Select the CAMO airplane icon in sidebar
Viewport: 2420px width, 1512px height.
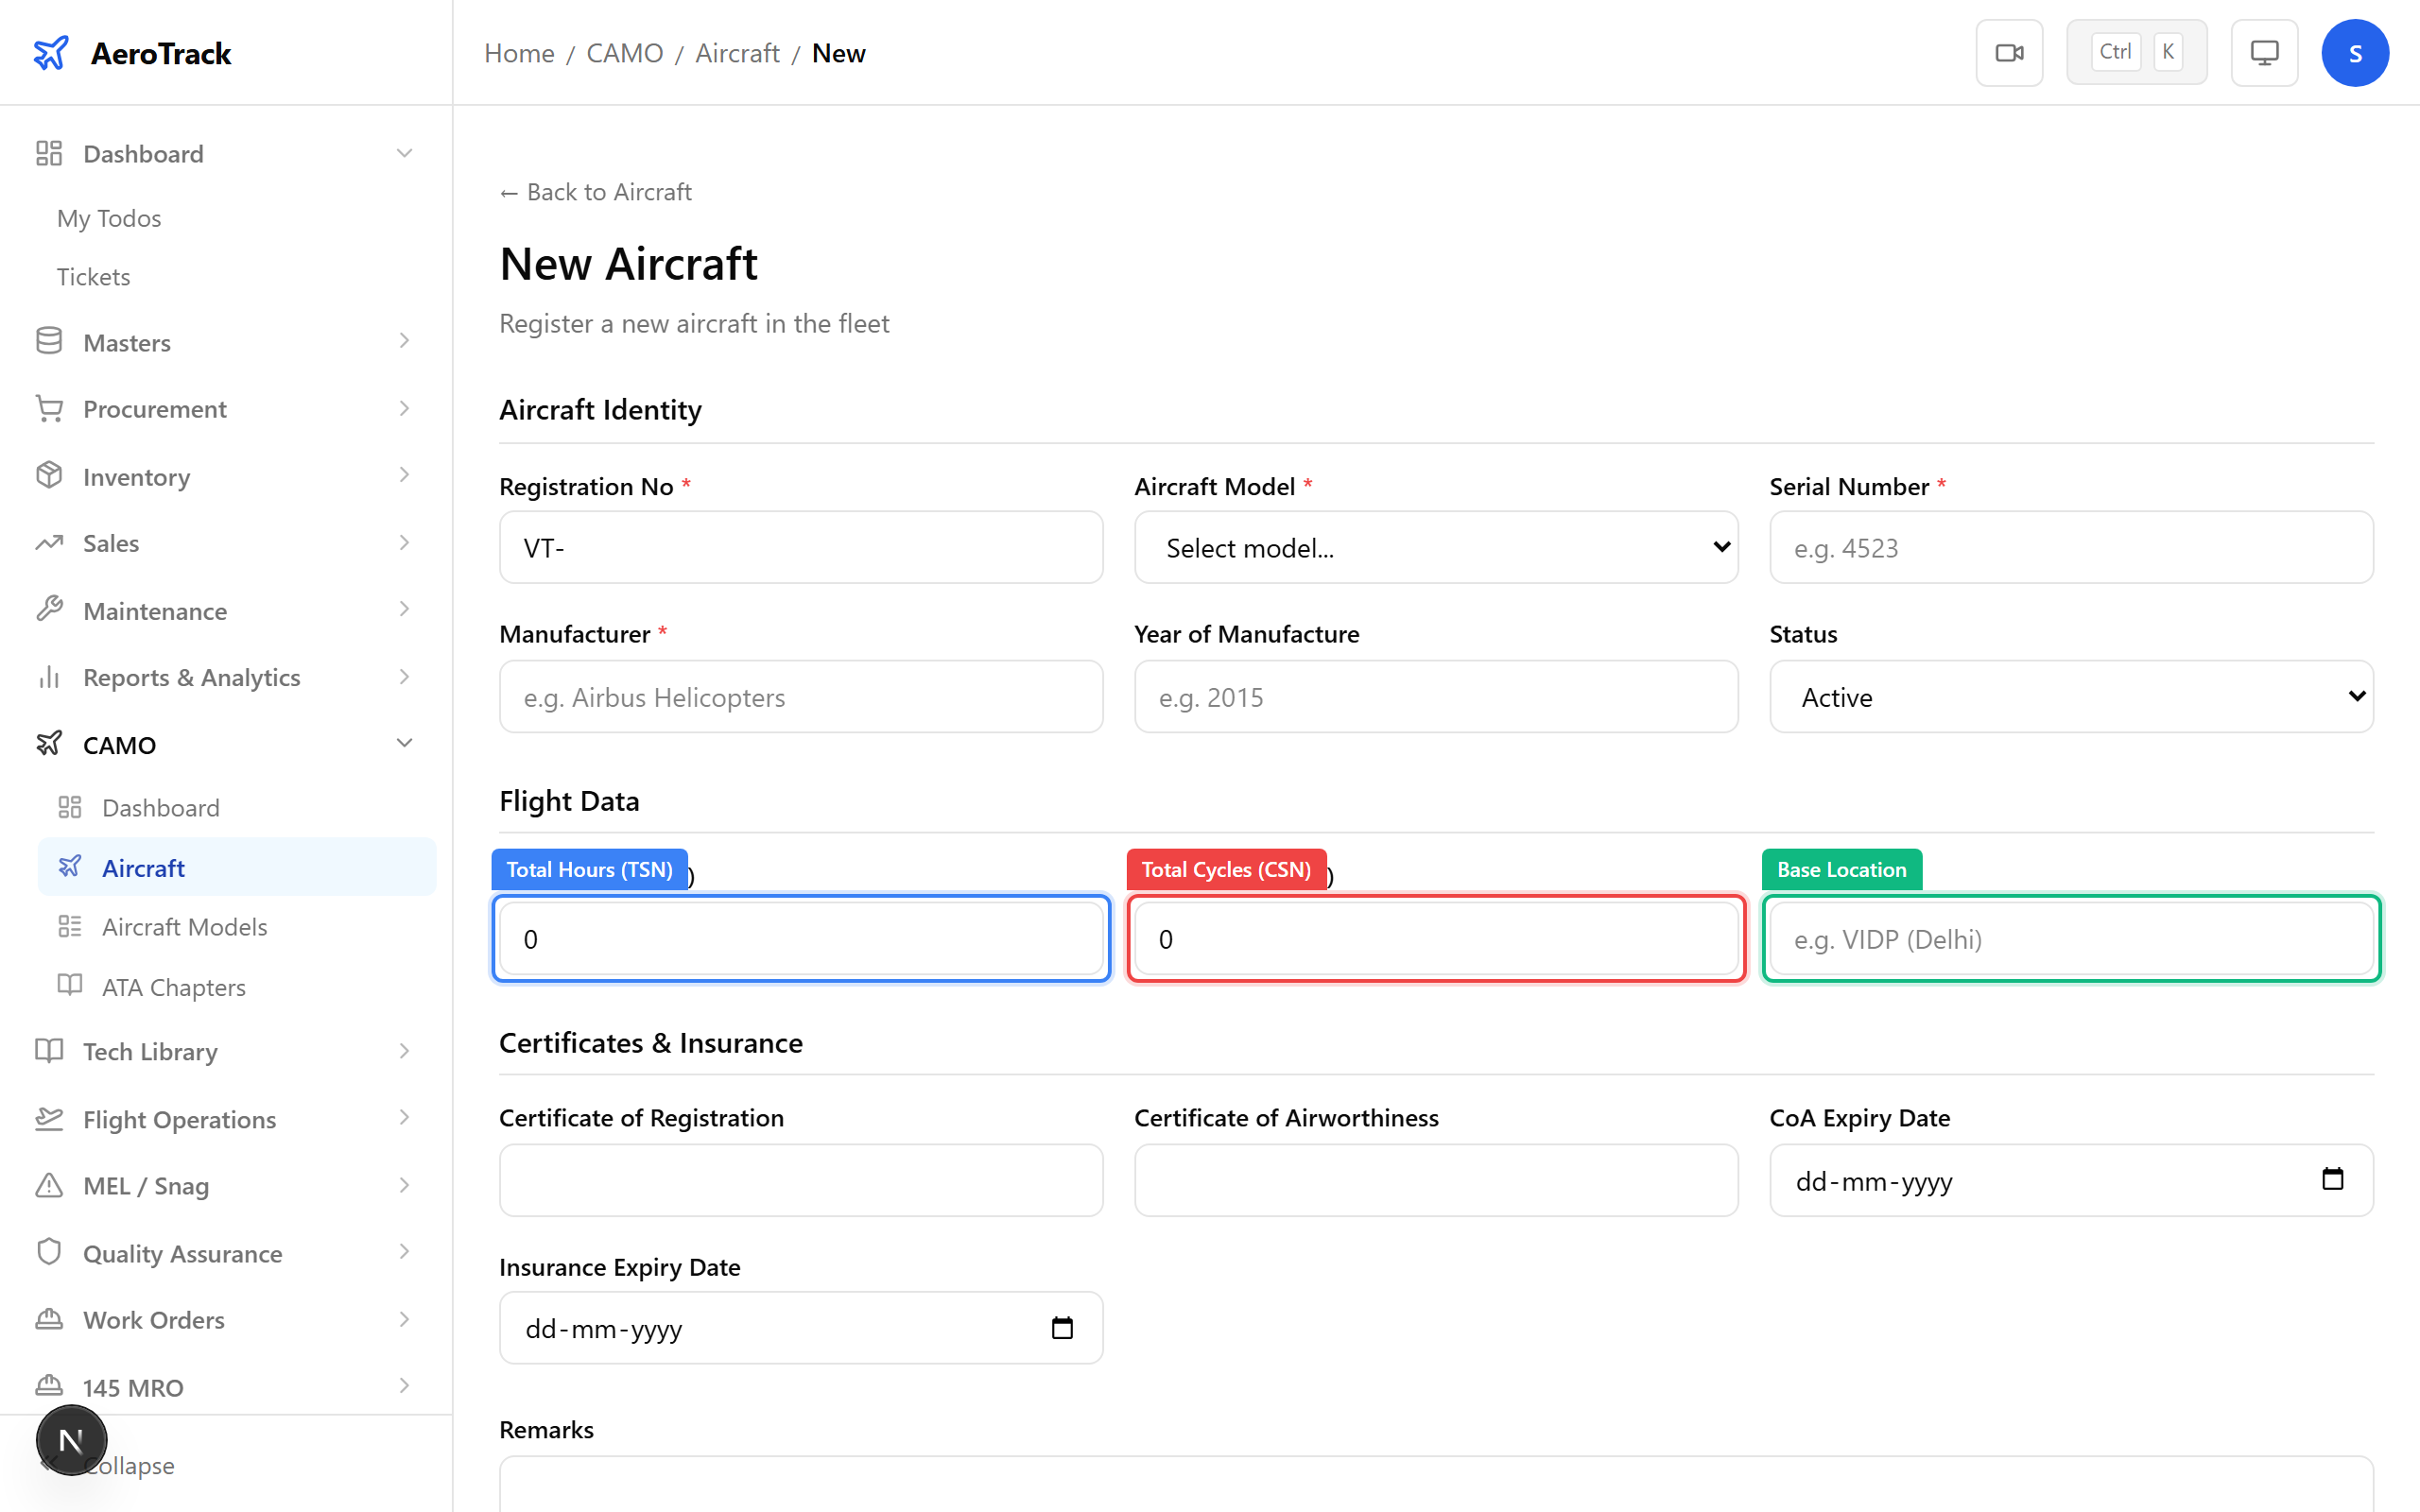pyautogui.click(x=49, y=744)
